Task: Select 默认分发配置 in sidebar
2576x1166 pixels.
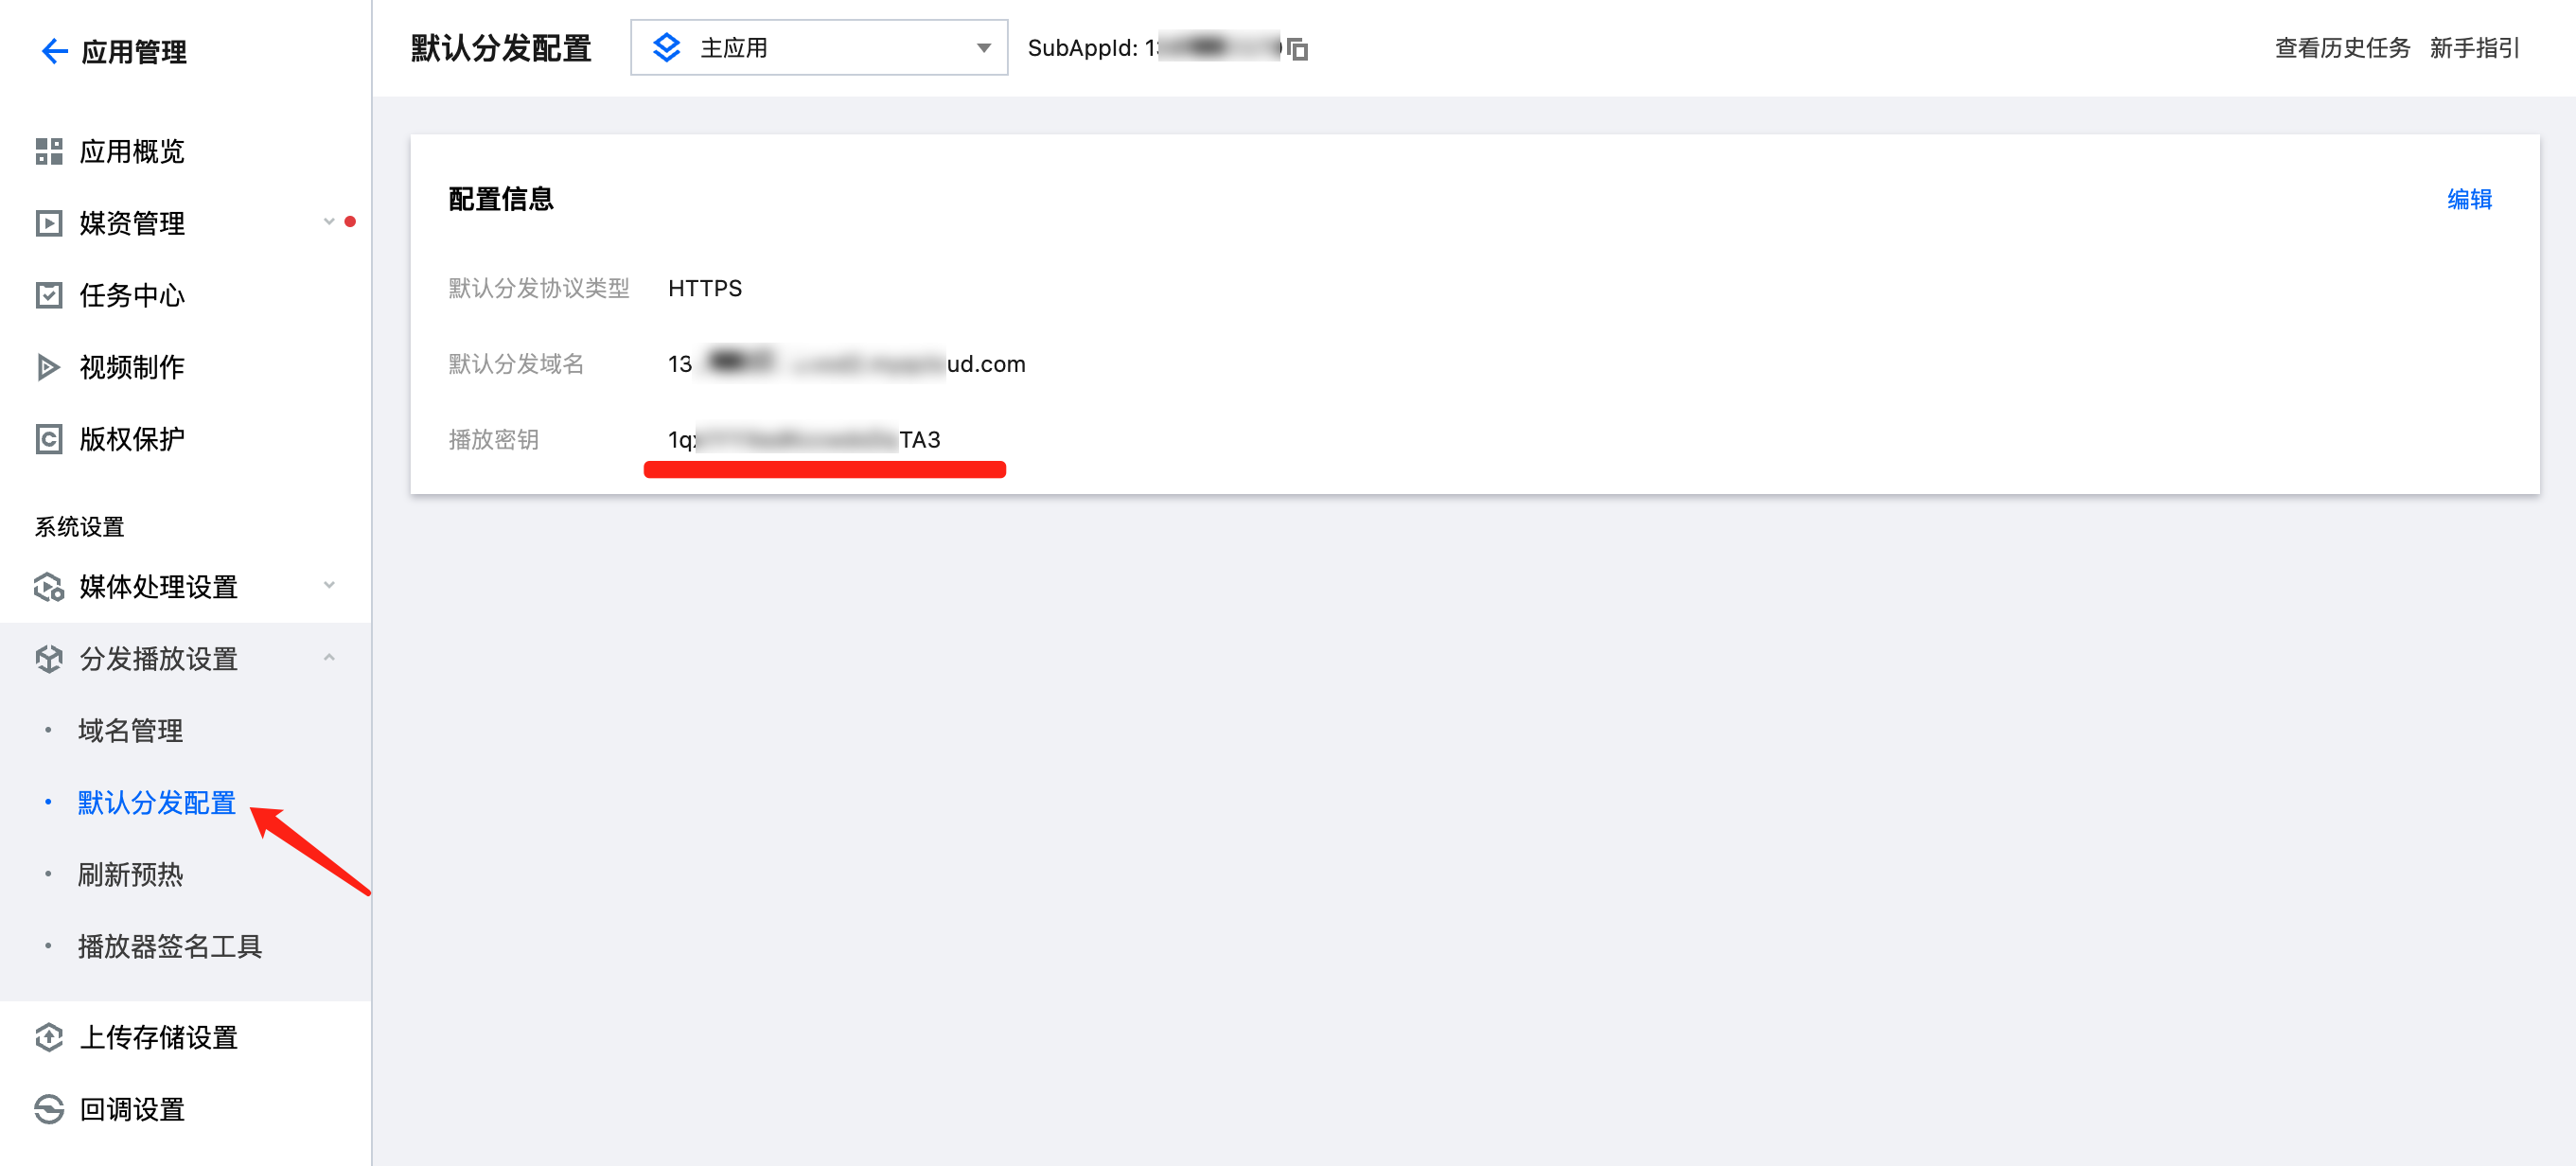Action: tap(157, 802)
